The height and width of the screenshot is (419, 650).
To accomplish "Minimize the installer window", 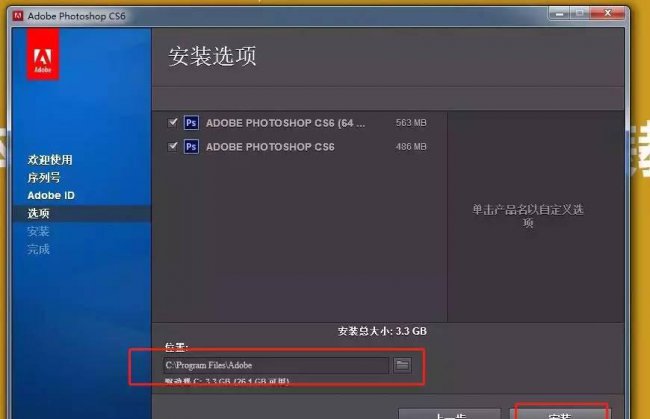I will click(x=559, y=14).
